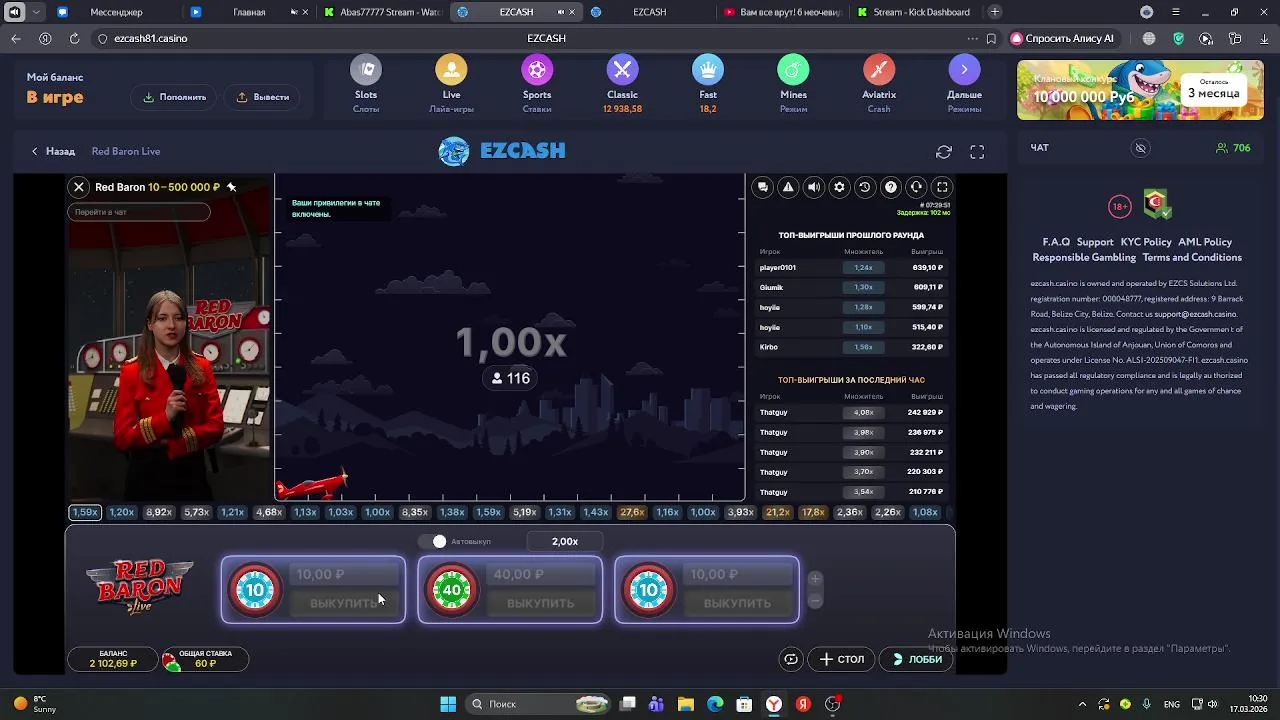This screenshot has width=1280, height=720.
Task: Open the Live games category icon
Action: click(451, 70)
